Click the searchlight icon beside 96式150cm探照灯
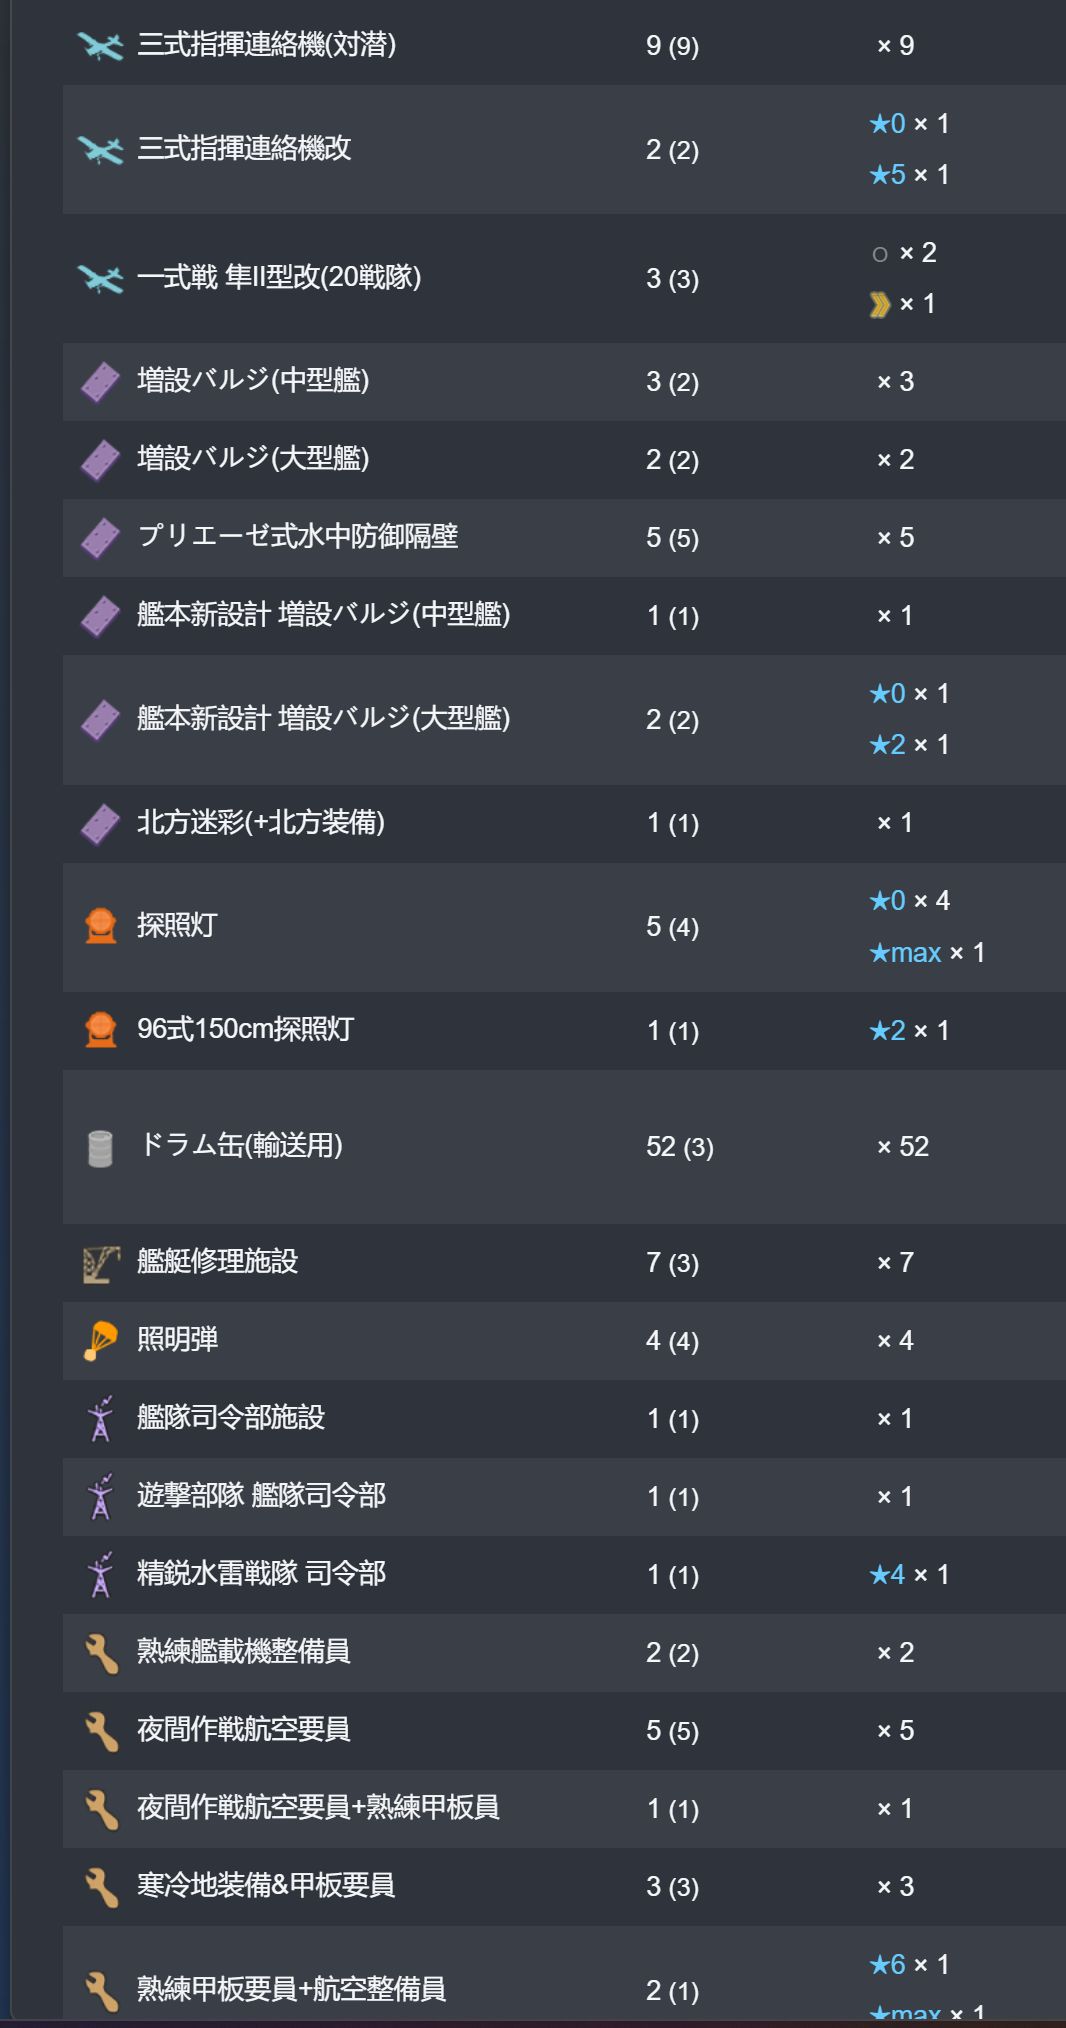The width and height of the screenshot is (1066, 2028). click(x=100, y=1030)
